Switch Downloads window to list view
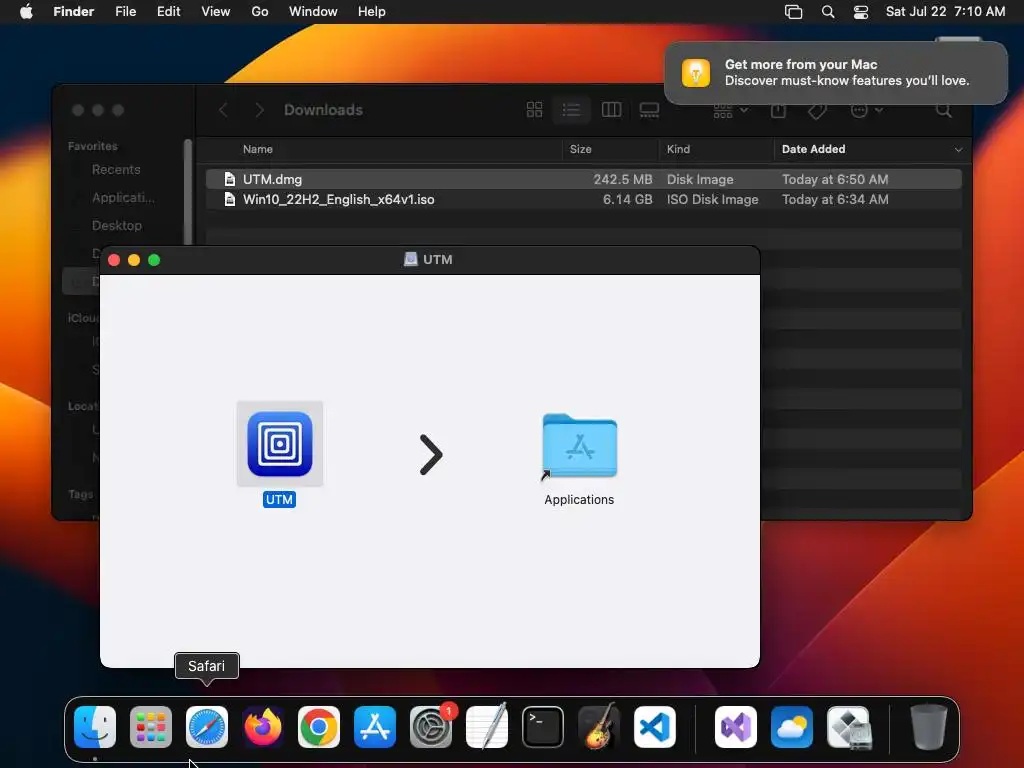1024x768 pixels. click(x=571, y=110)
